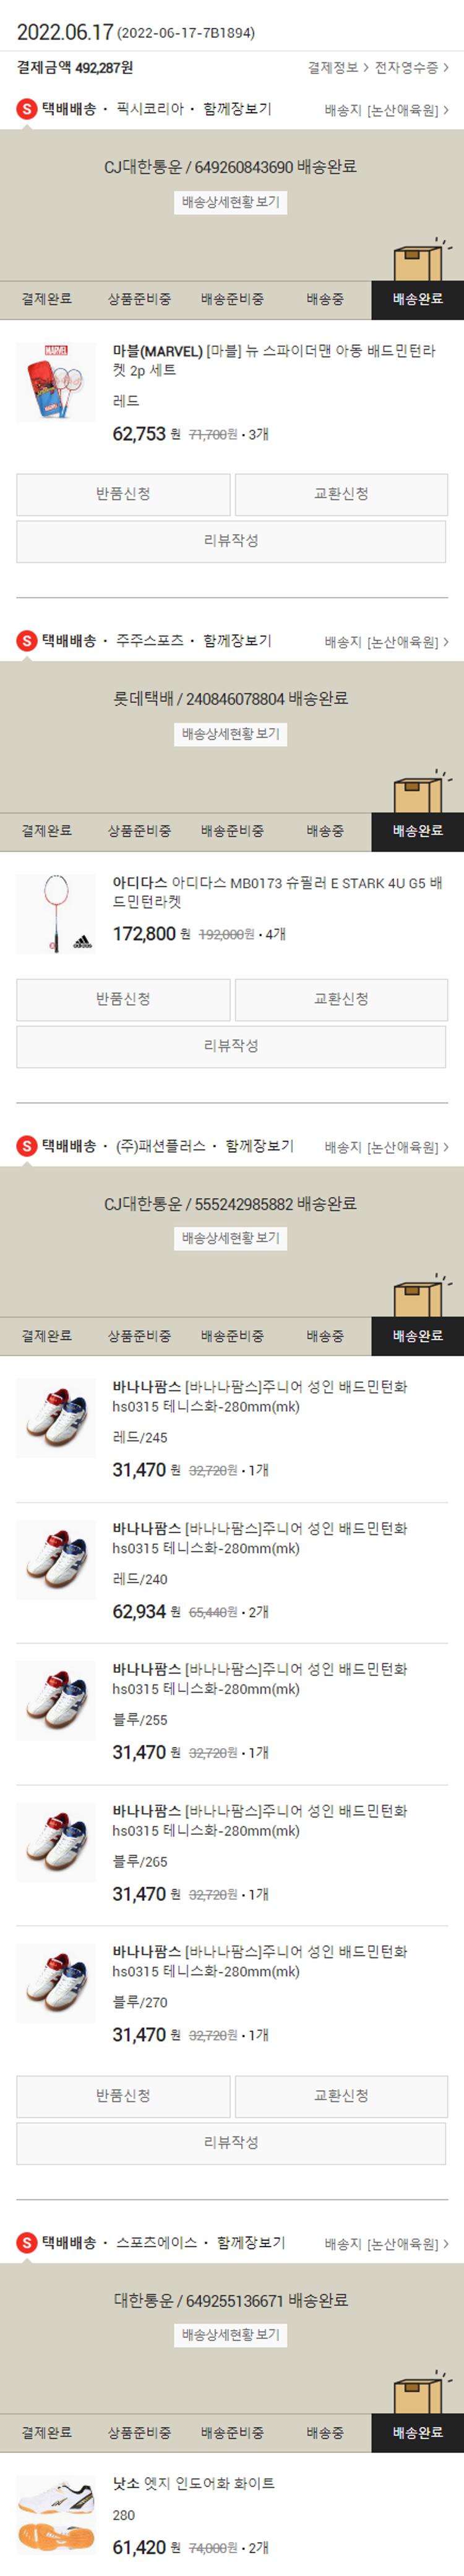Click the red S icon beside 픽시코리아
Image resolution: width=464 pixels, height=2576 pixels.
coord(27,109)
